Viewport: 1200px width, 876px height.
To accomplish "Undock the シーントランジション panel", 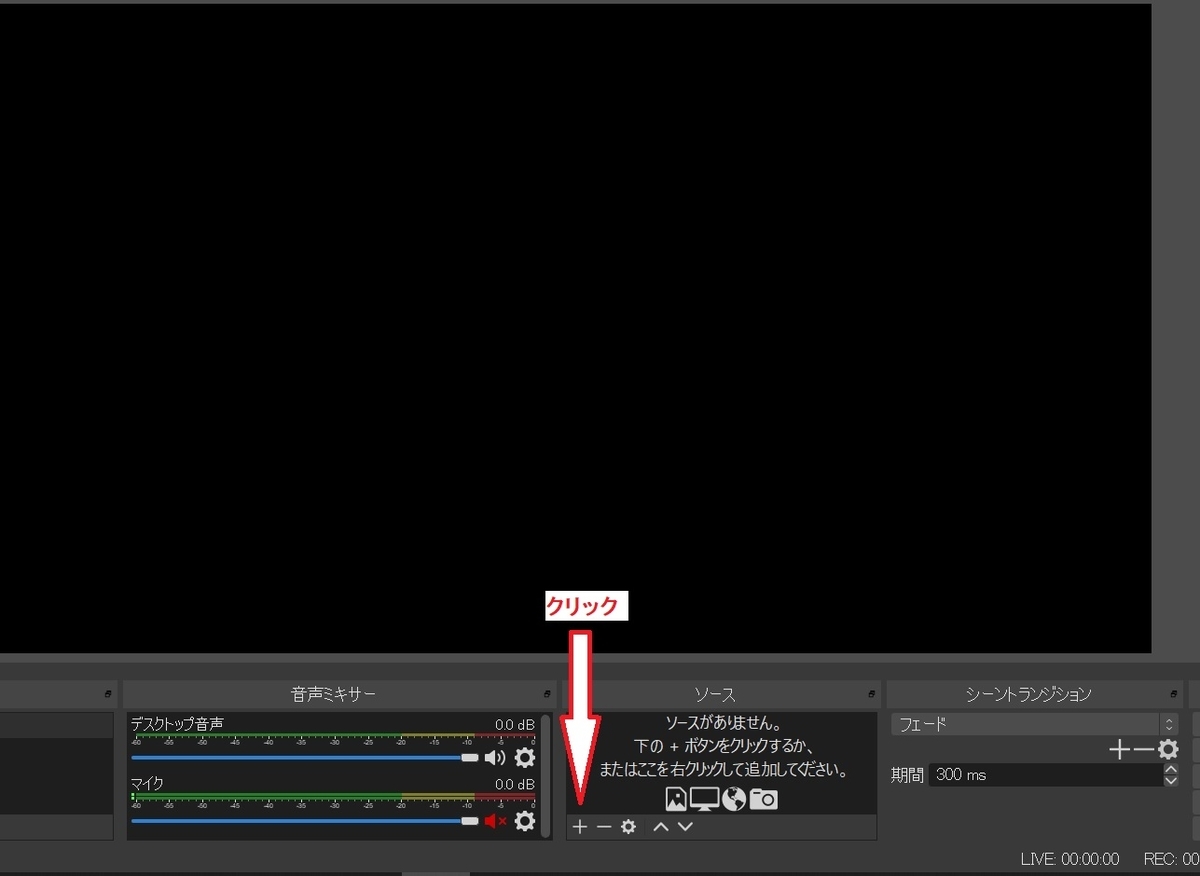I will [1174, 694].
